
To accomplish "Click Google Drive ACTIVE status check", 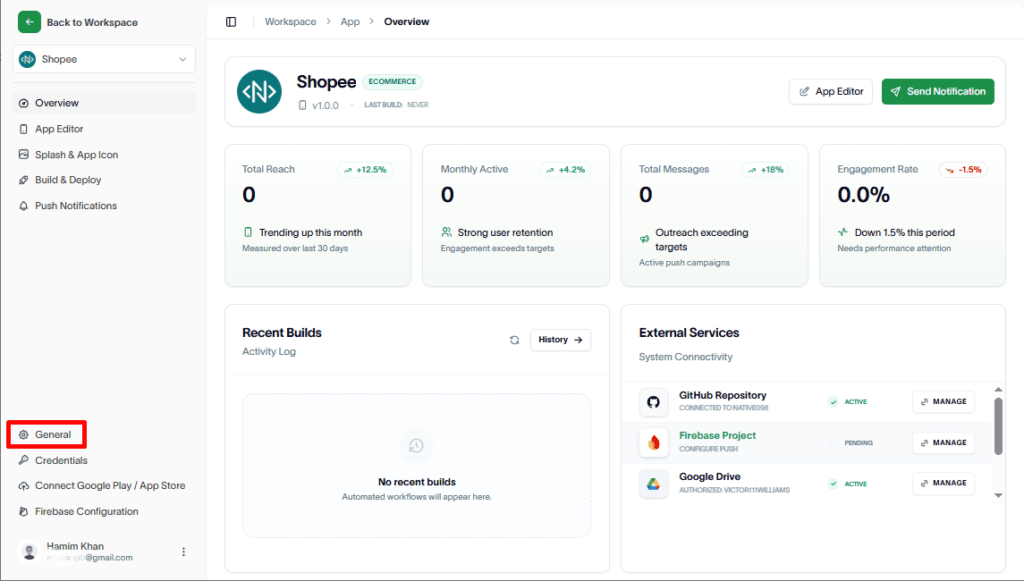I will click(x=833, y=484).
